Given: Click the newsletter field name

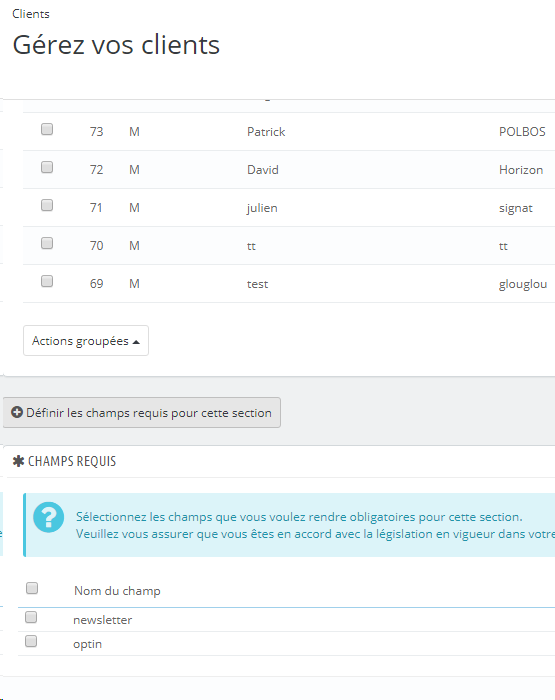Looking at the screenshot, I should [x=103, y=620].
